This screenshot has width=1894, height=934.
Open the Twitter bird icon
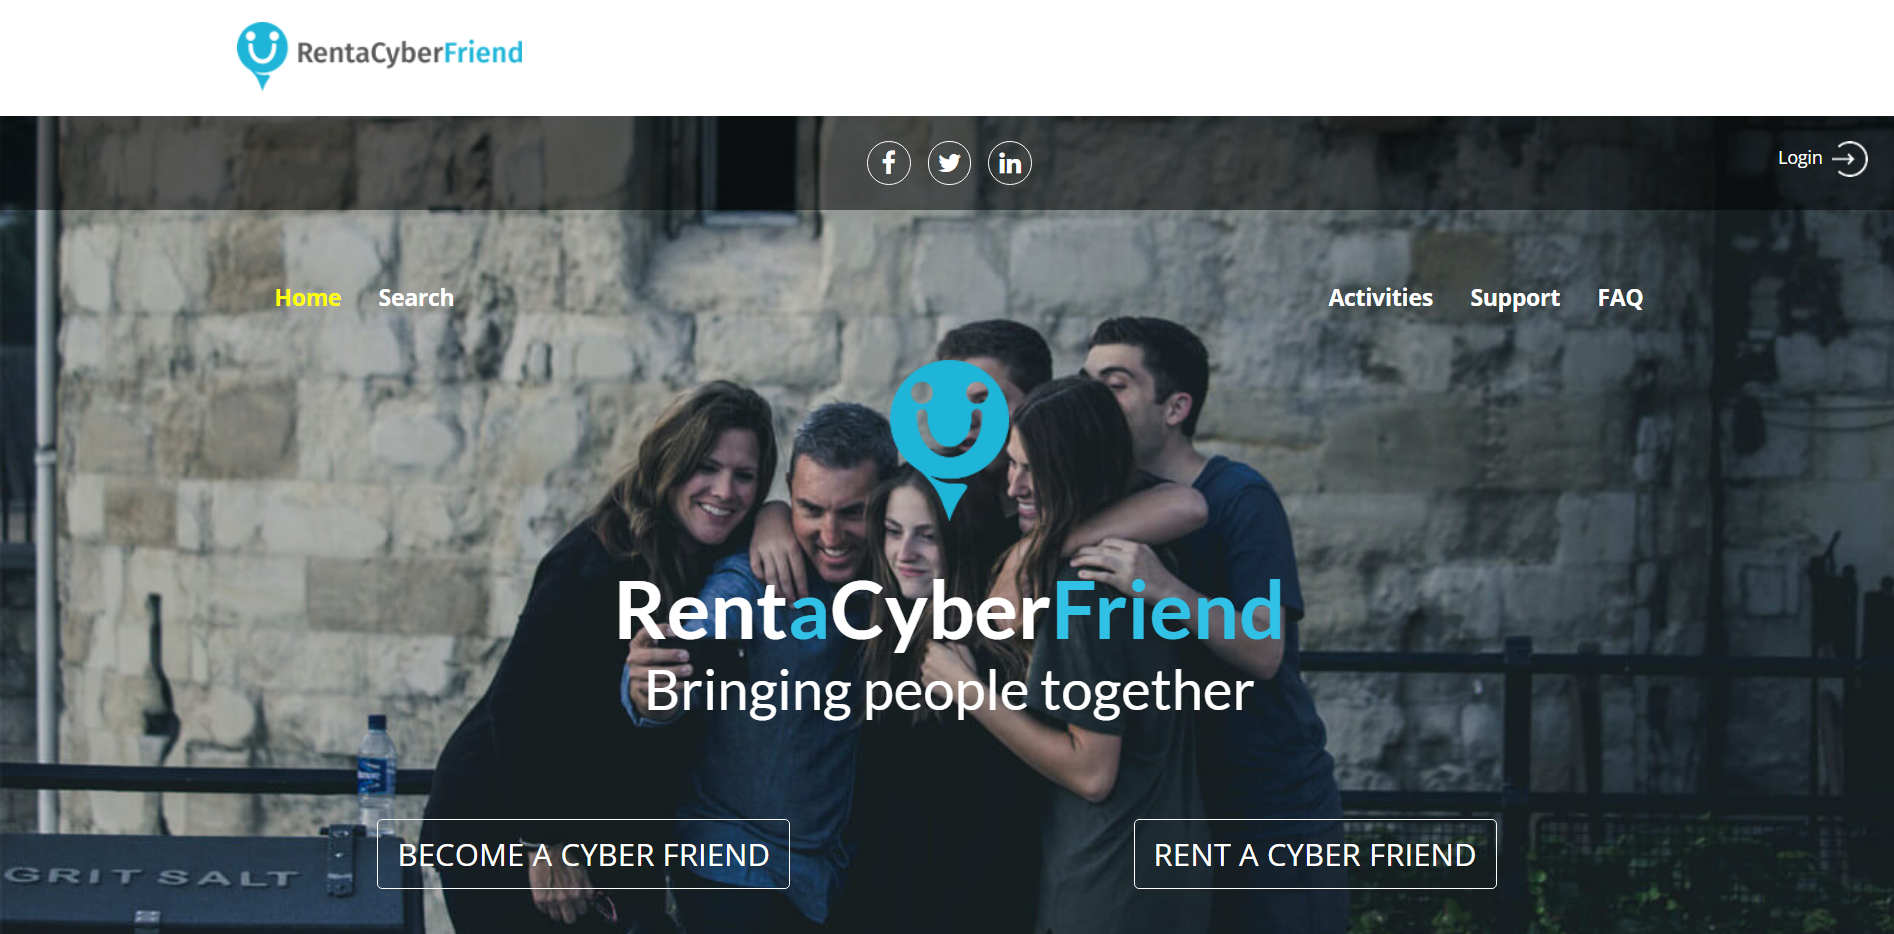[949, 163]
